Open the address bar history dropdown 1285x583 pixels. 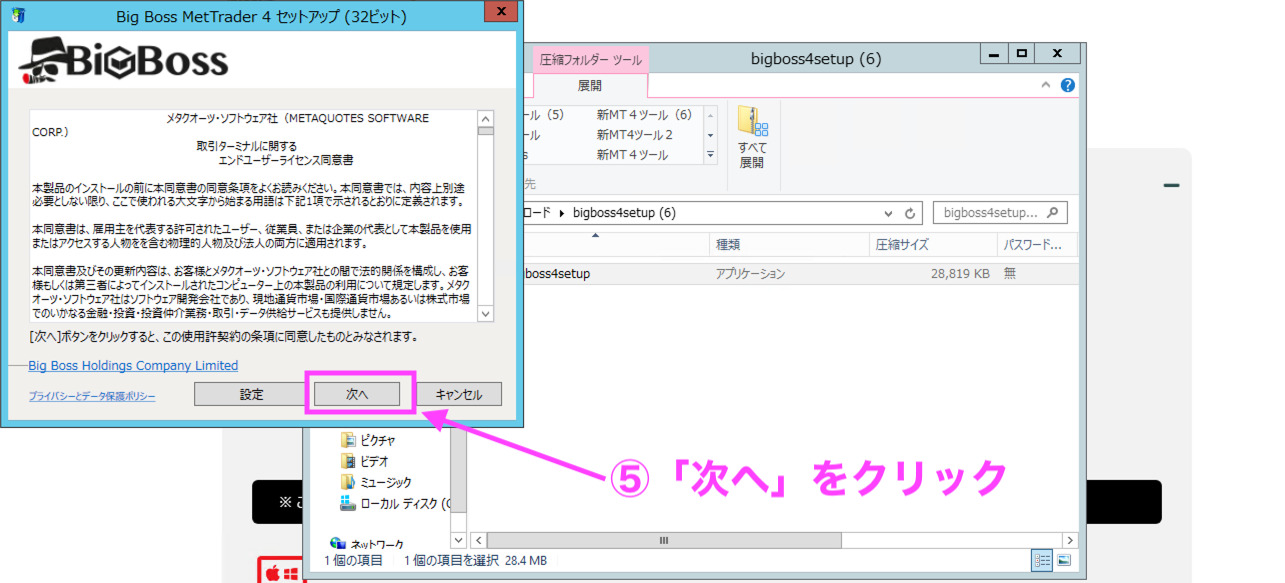(888, 213)
